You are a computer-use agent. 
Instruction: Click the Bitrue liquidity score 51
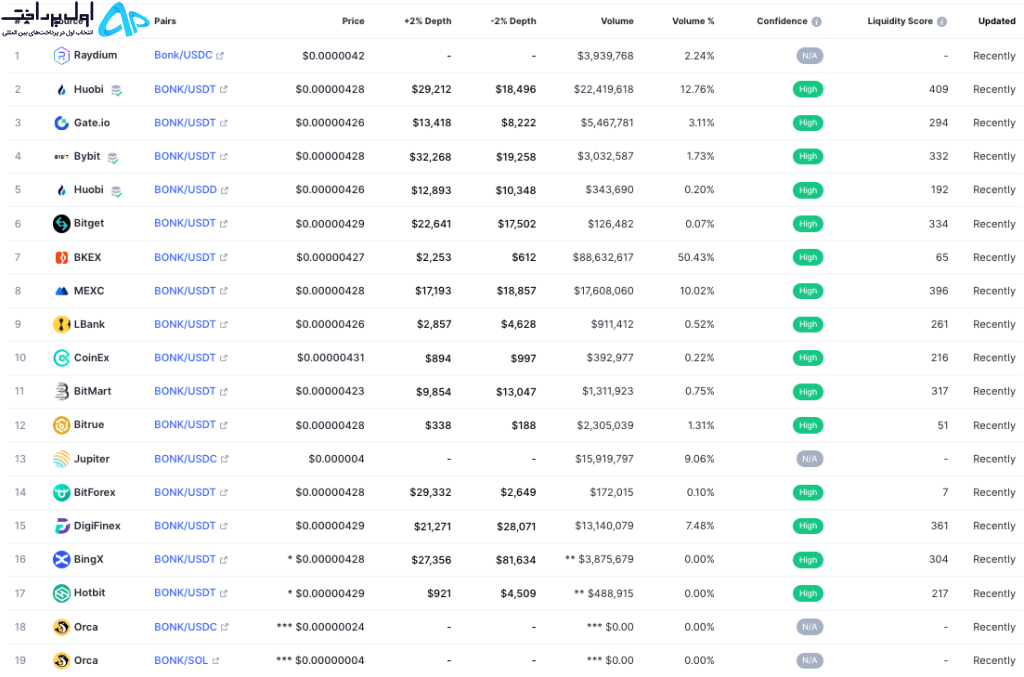(942, 425)
